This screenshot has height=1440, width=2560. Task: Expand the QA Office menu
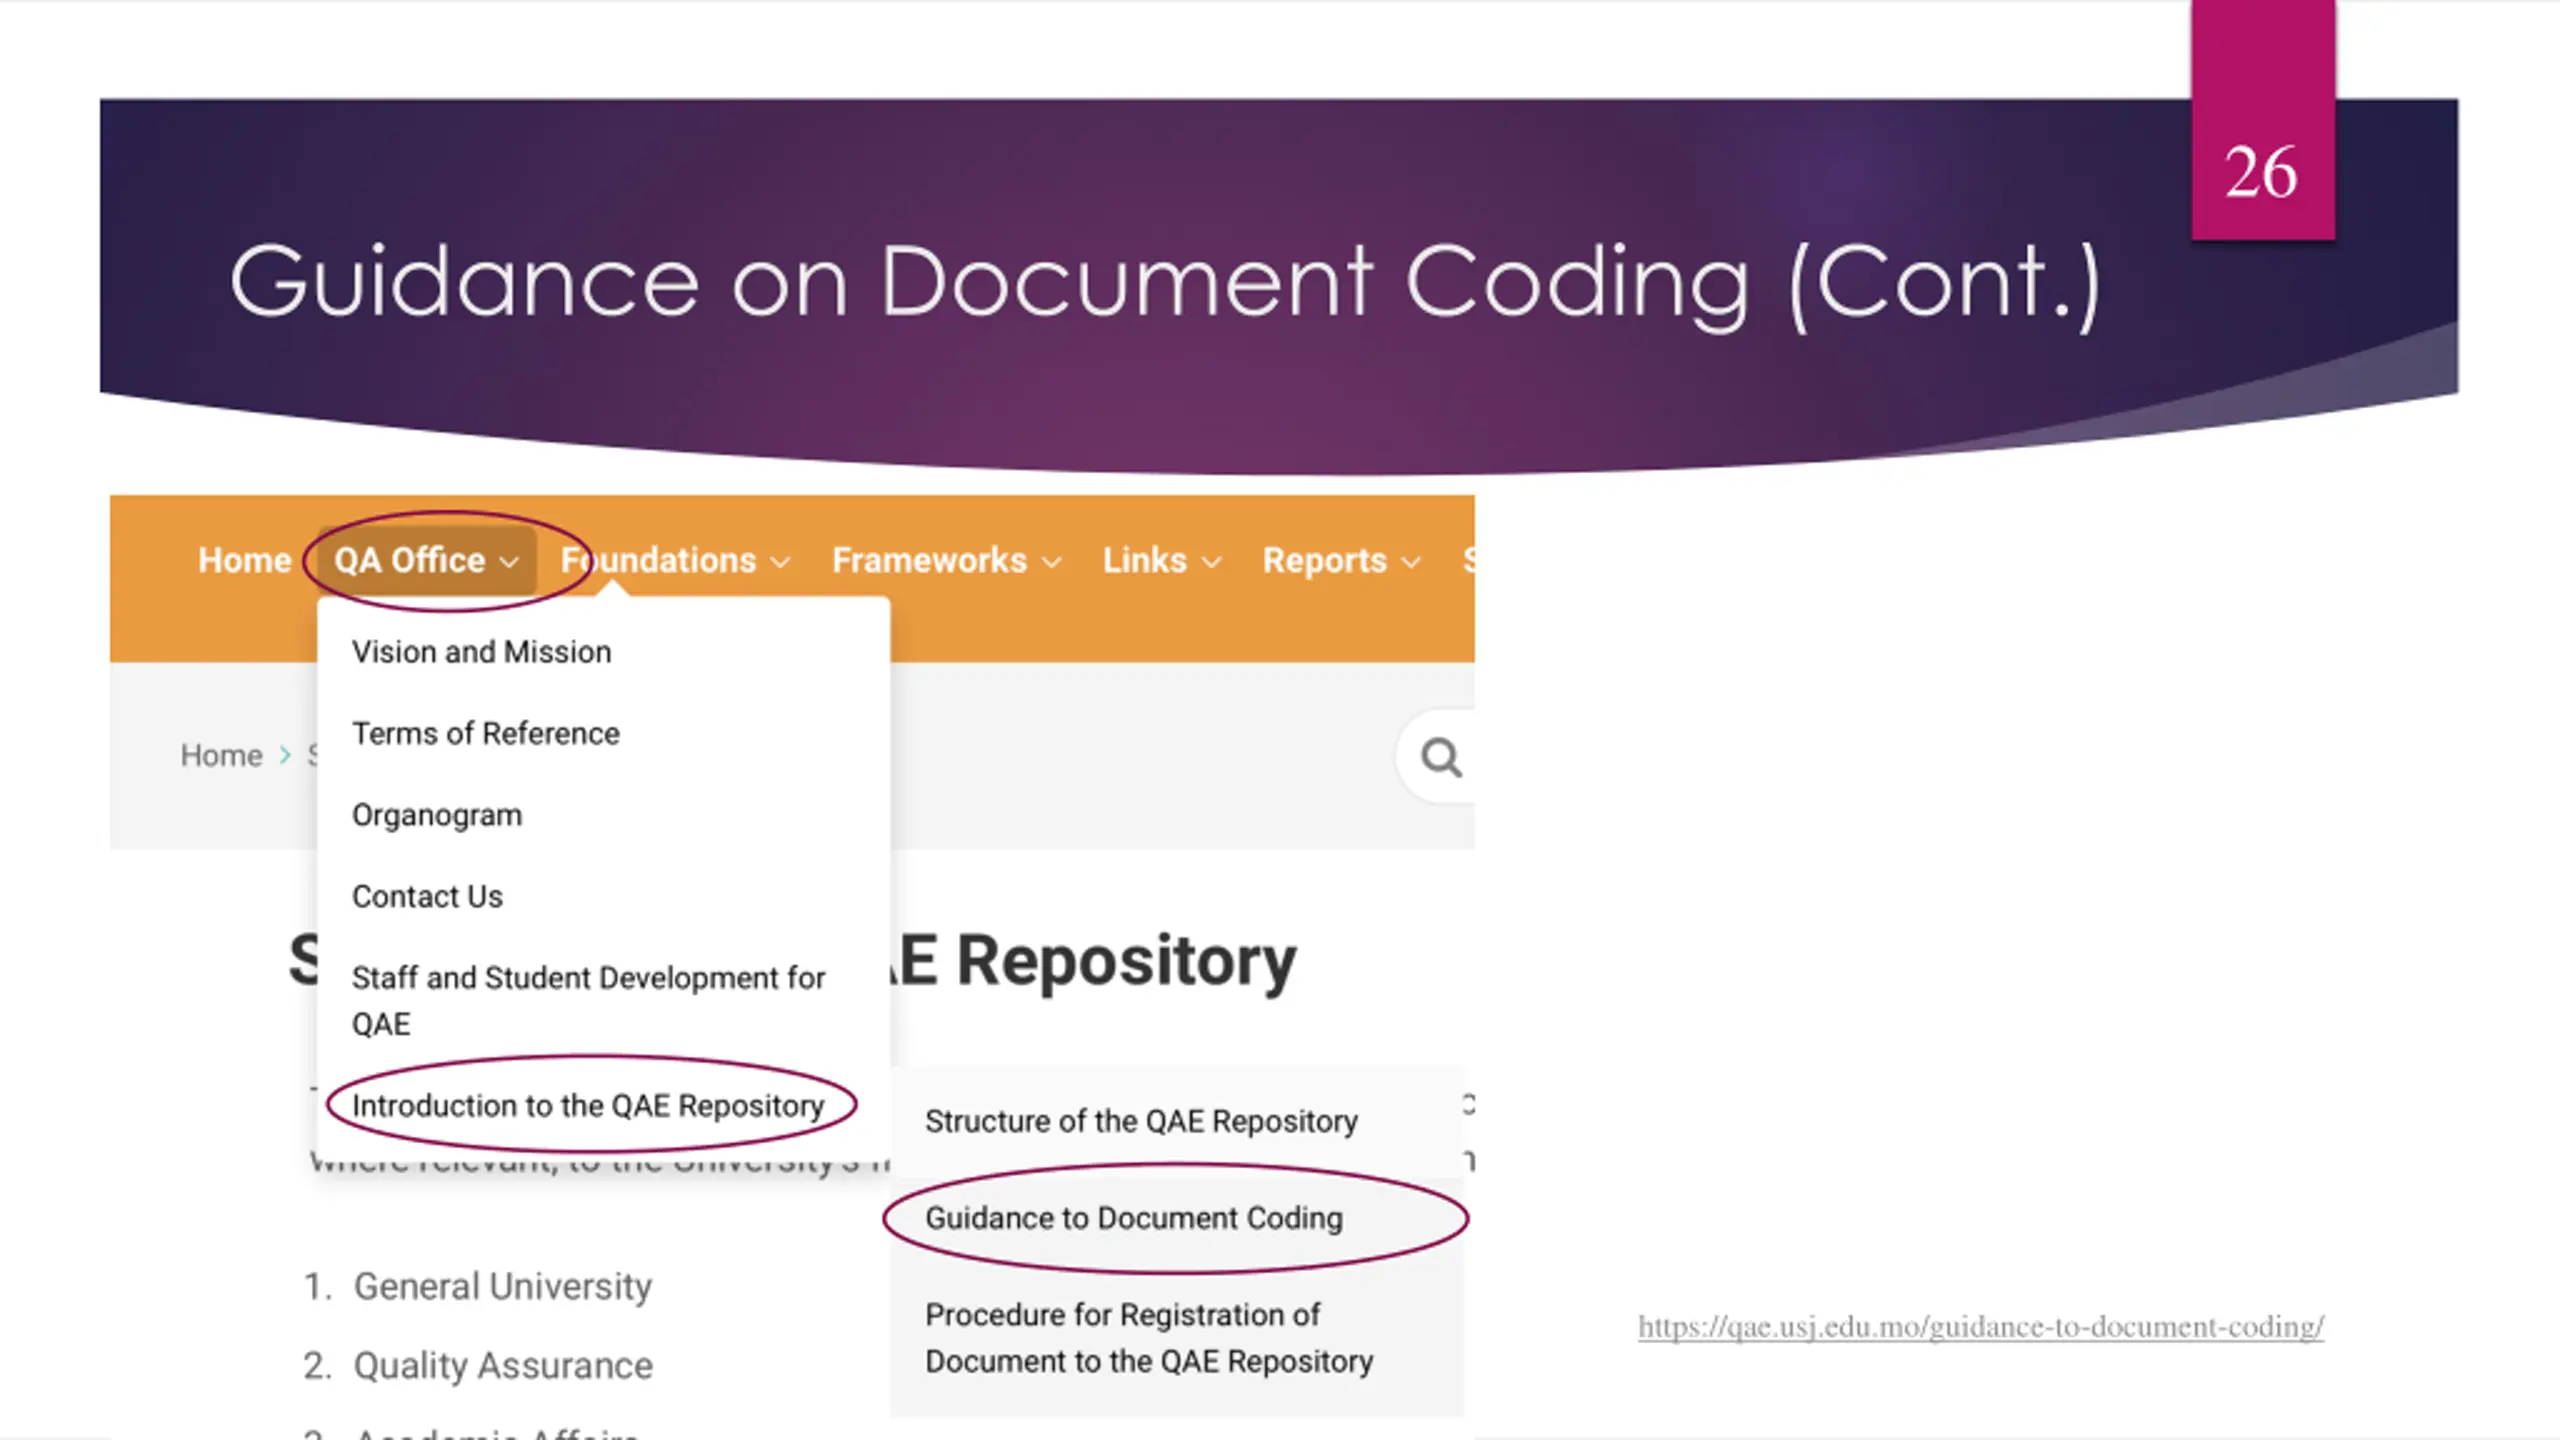pos(427,560)
